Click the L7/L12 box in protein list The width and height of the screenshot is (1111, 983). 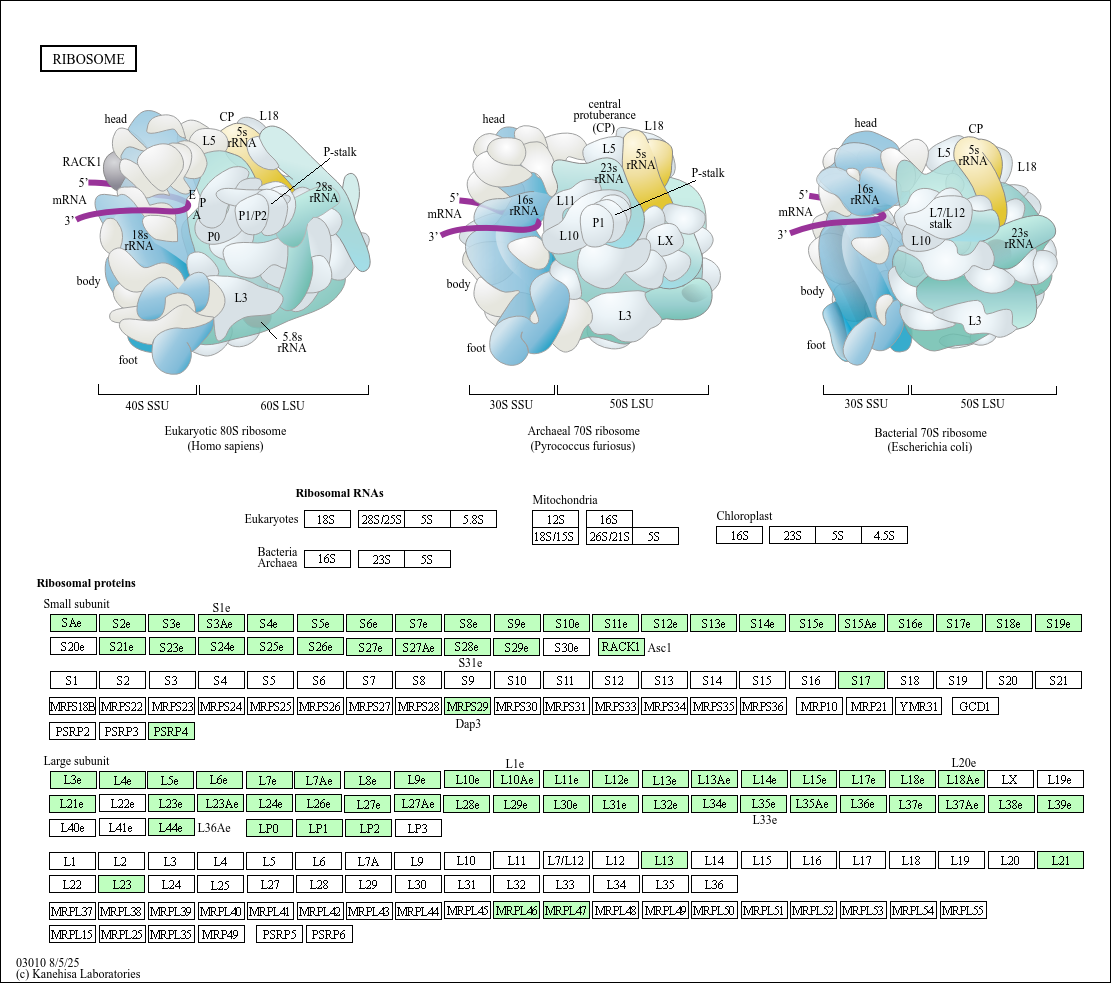(565, 860)
